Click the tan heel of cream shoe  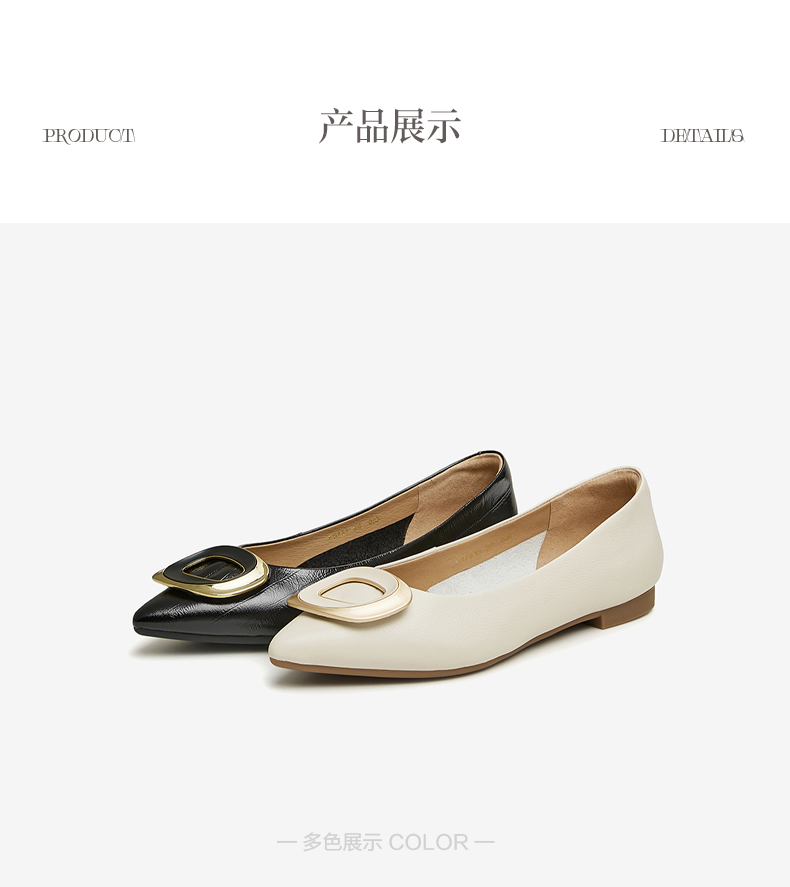[627, 608]
